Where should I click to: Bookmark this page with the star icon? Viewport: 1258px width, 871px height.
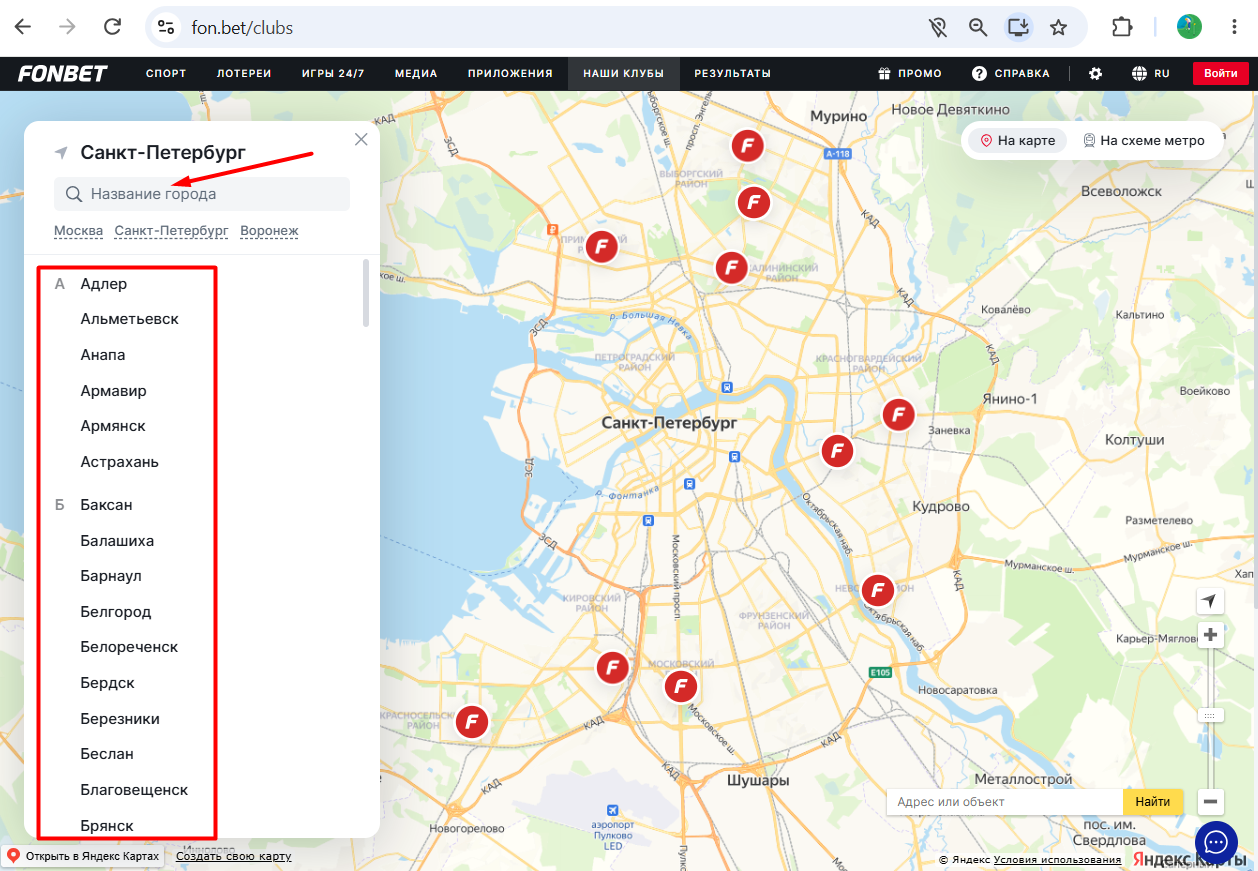(x=1058, y=27)
